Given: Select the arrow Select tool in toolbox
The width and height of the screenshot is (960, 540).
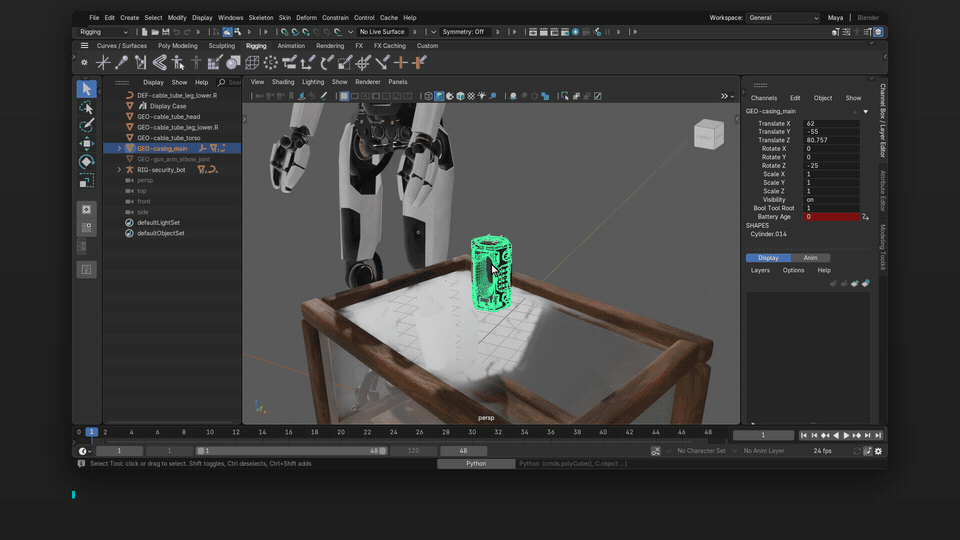Looking at the screenshot, I should 86,89.
